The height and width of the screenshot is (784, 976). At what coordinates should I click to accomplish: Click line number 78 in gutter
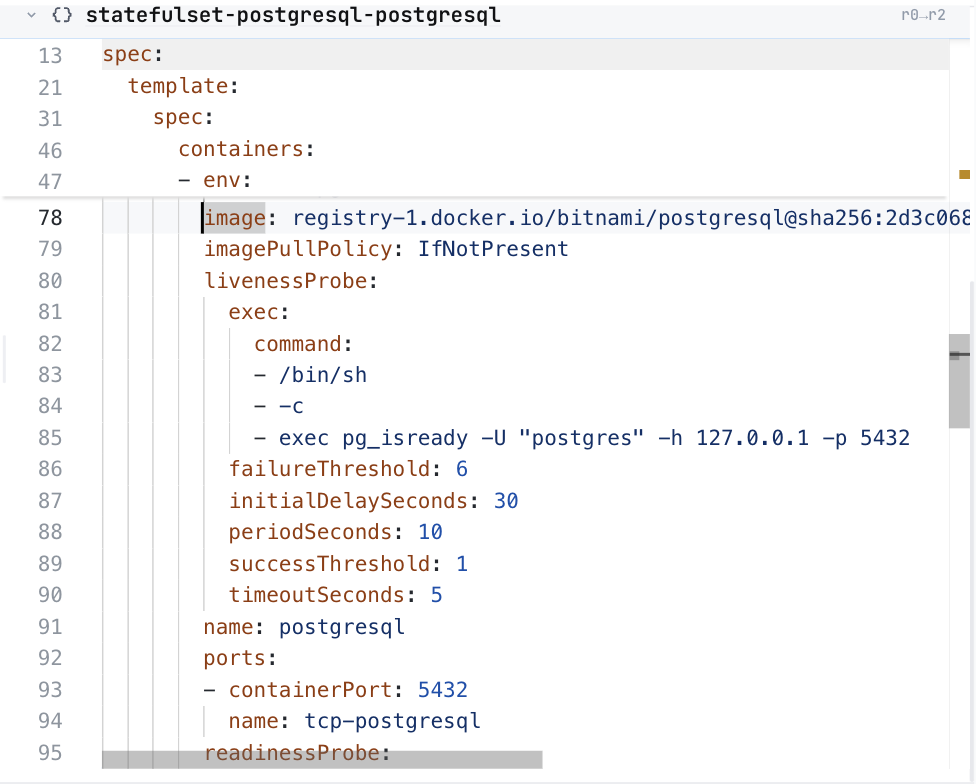[x=50, y=218]
